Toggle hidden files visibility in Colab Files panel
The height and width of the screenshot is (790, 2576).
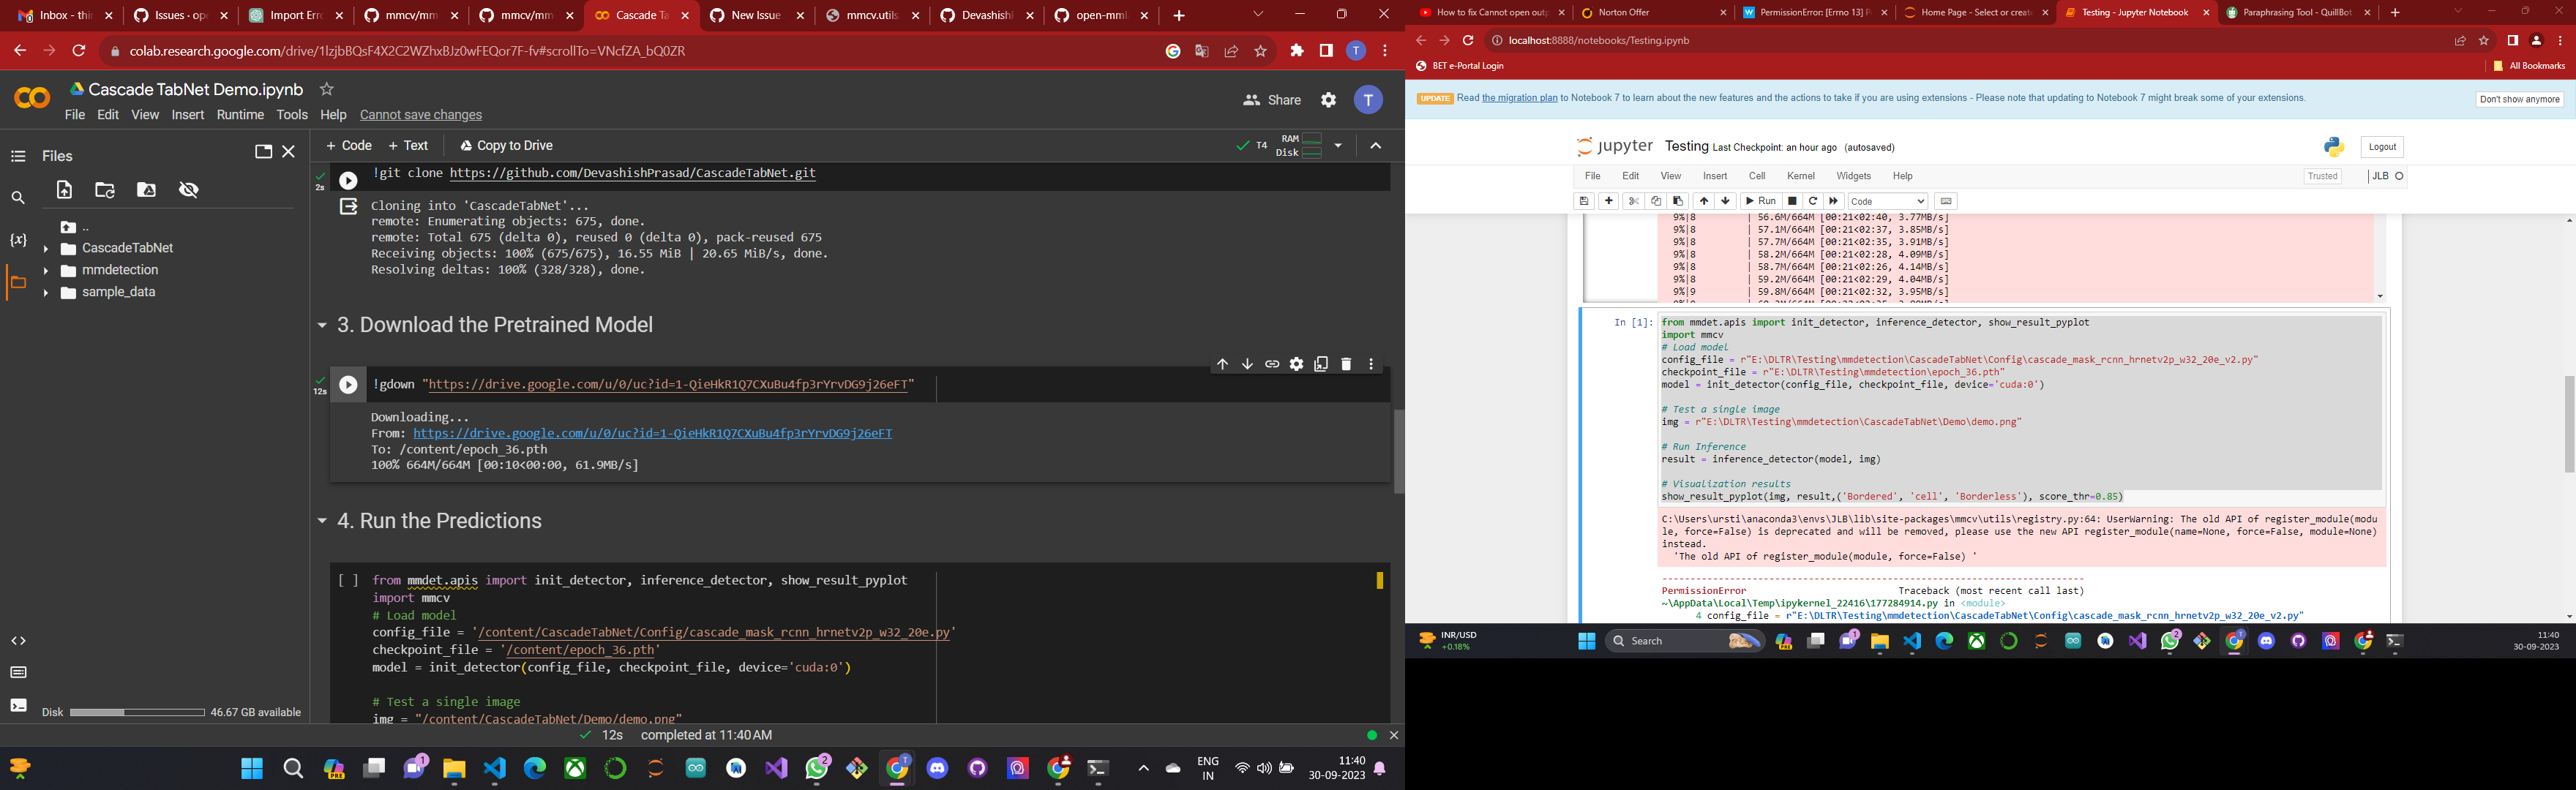tap(189, 189)
